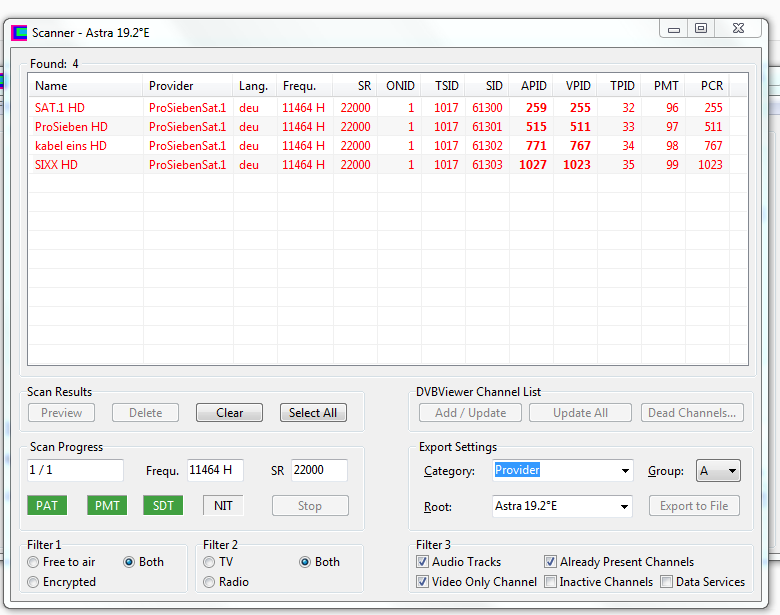
Task: Toggle the Data Services checkbox
Action: tap(667, 582)
